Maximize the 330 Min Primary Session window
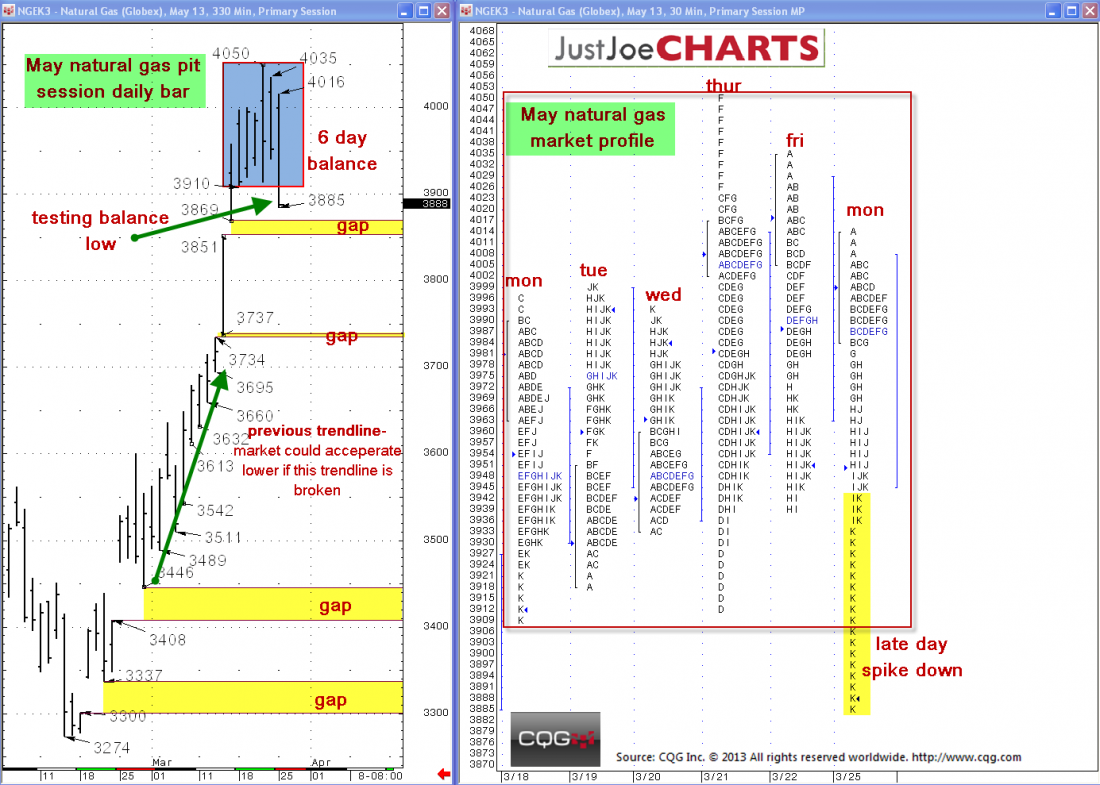 pos(423,9)
